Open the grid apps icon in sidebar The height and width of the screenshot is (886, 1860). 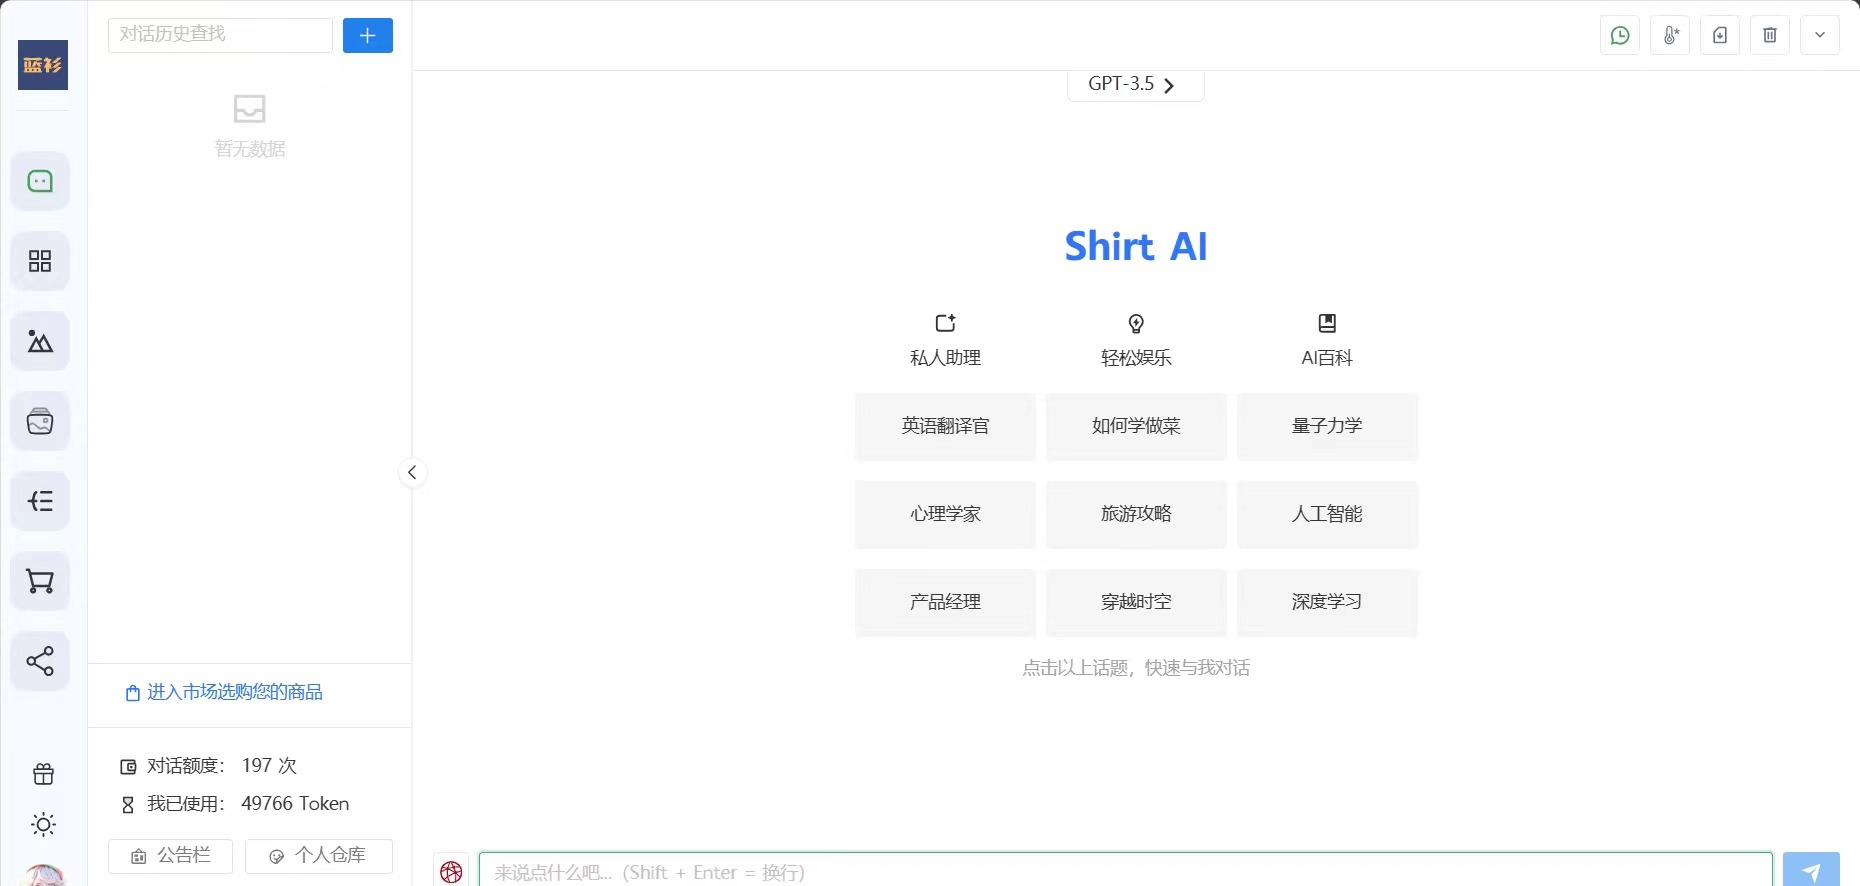coord(40,261)
